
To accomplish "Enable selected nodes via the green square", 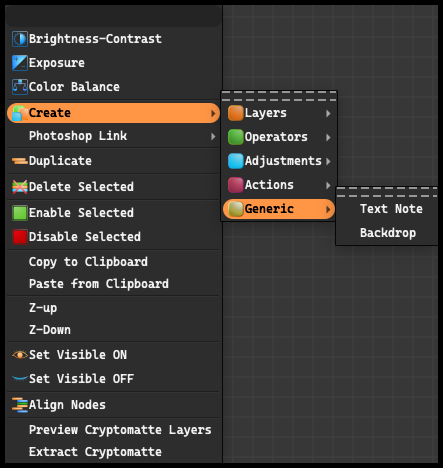I will pyautogui.click(x=20, y=213).
